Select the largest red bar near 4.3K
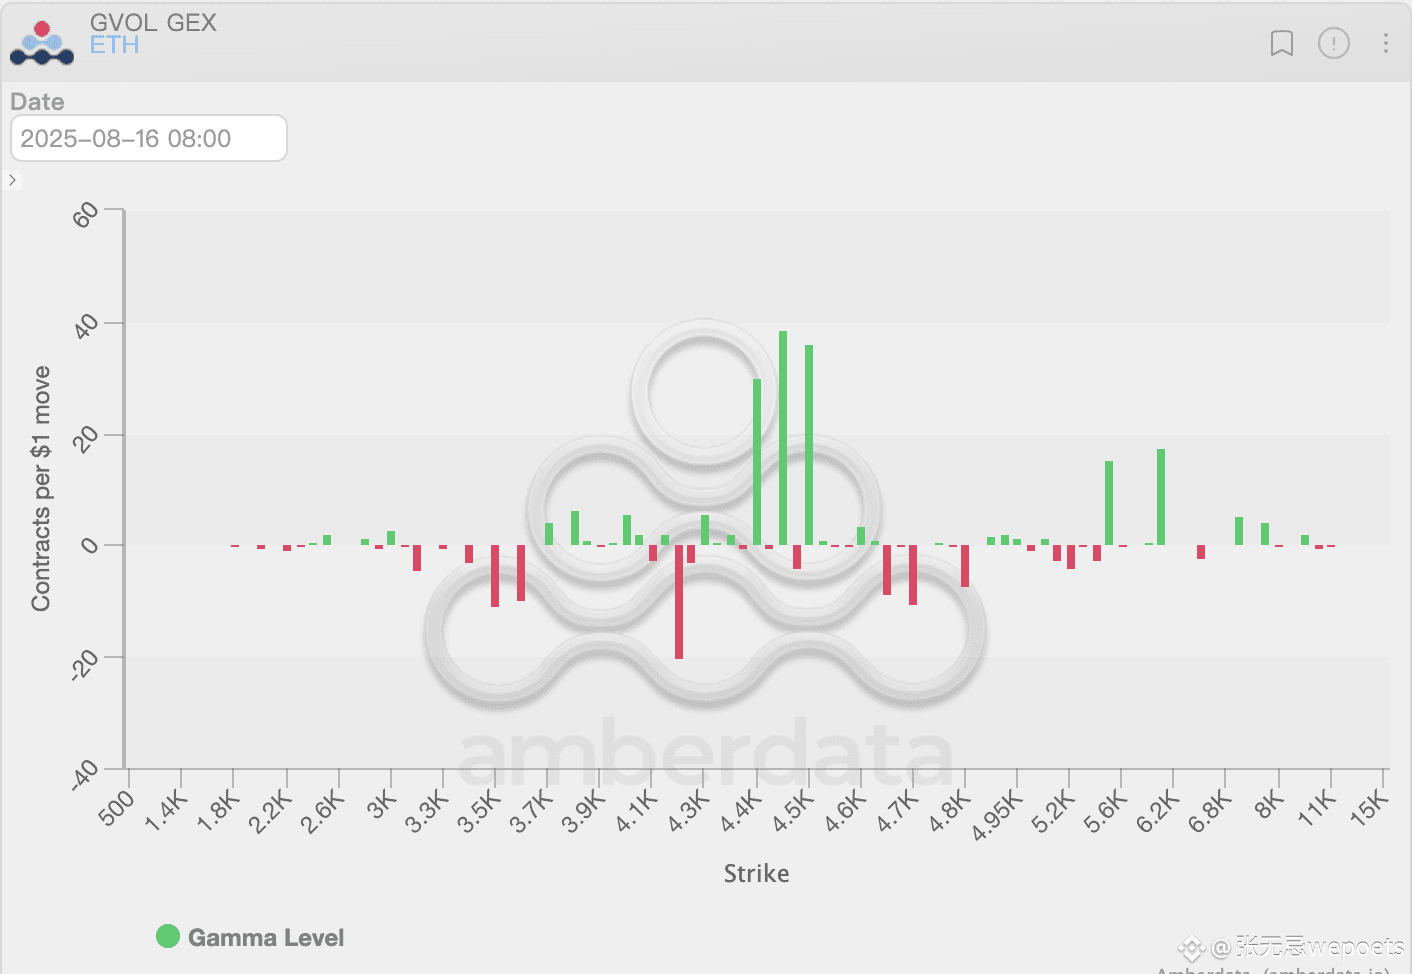The image size is (1412, 974). (679, 602)
